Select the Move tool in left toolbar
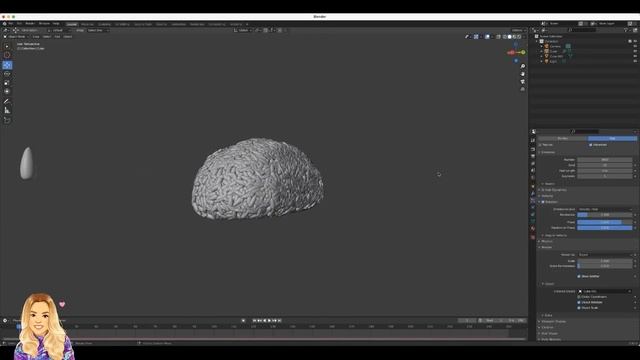Screen dimensions: 640x360 coord(7,65)
